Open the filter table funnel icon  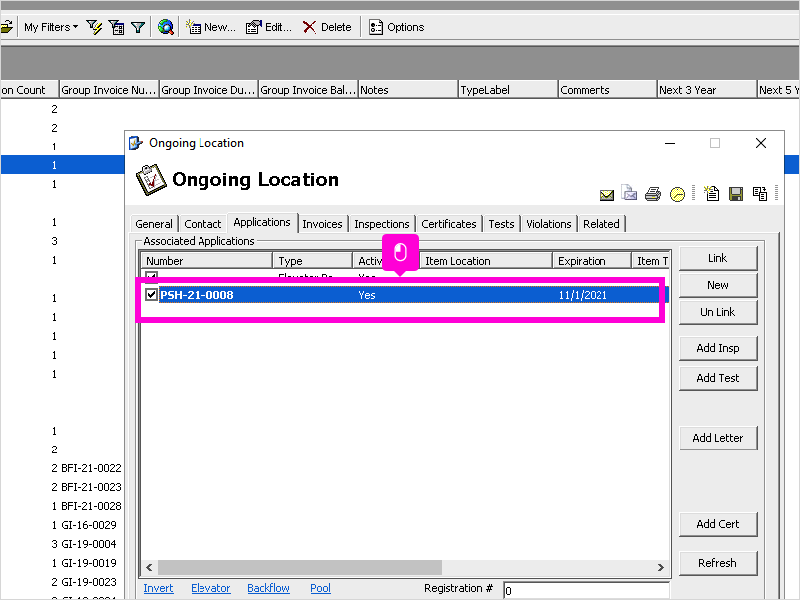116,27
